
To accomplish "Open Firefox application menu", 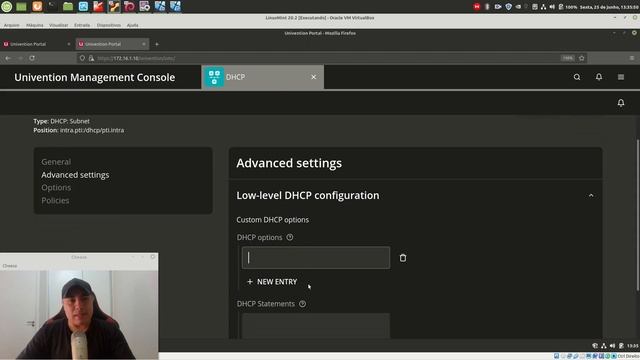I will pos(631,58).
